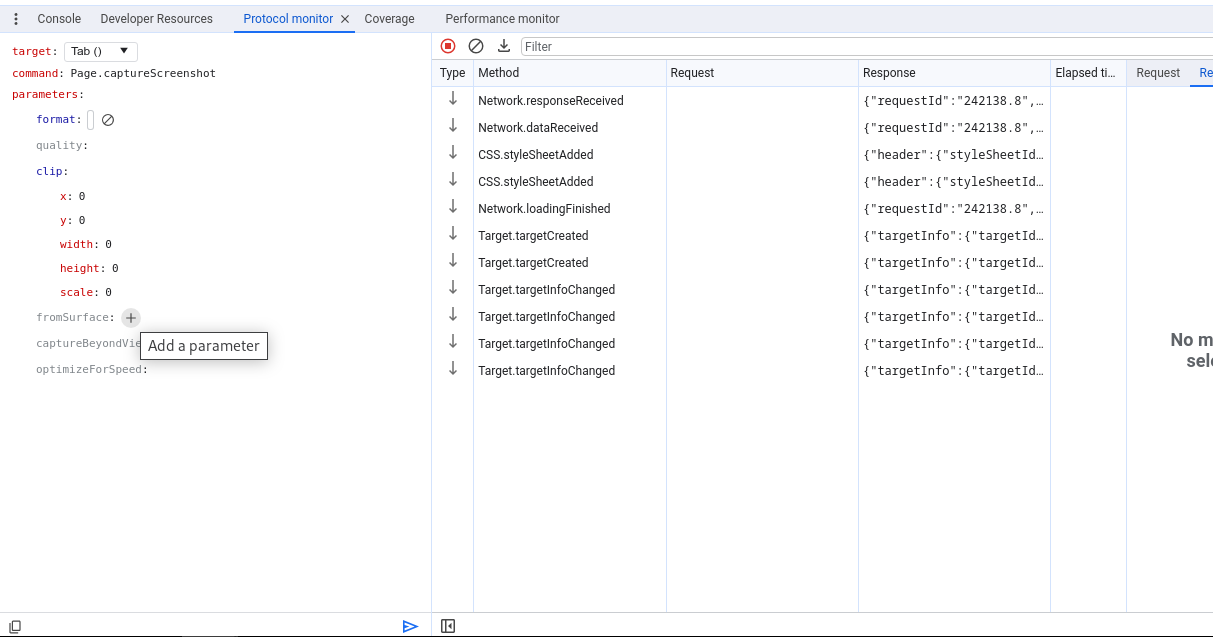Add a parameter to fromSurface
Viewport: 1213px width, 637px height.
pos(131,318)
